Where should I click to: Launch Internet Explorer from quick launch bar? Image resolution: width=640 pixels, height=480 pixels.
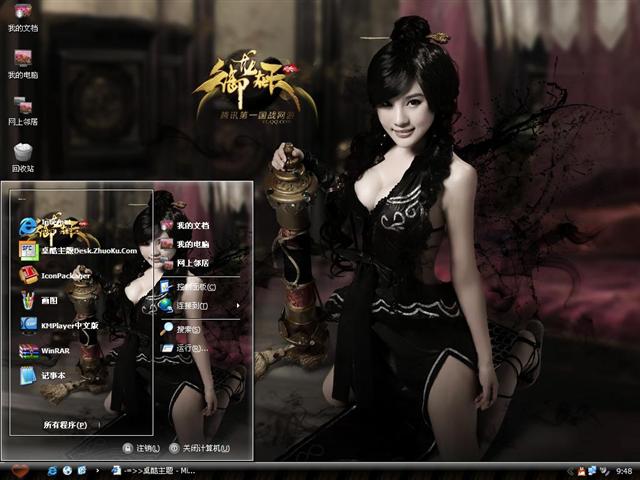tap(52, 471)
